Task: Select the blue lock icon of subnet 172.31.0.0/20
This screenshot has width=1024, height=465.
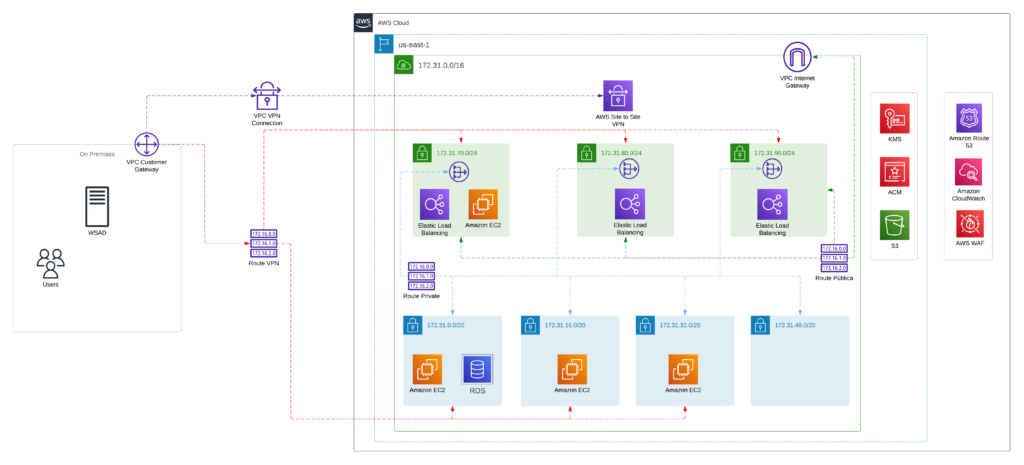Action: click(412, 325)
